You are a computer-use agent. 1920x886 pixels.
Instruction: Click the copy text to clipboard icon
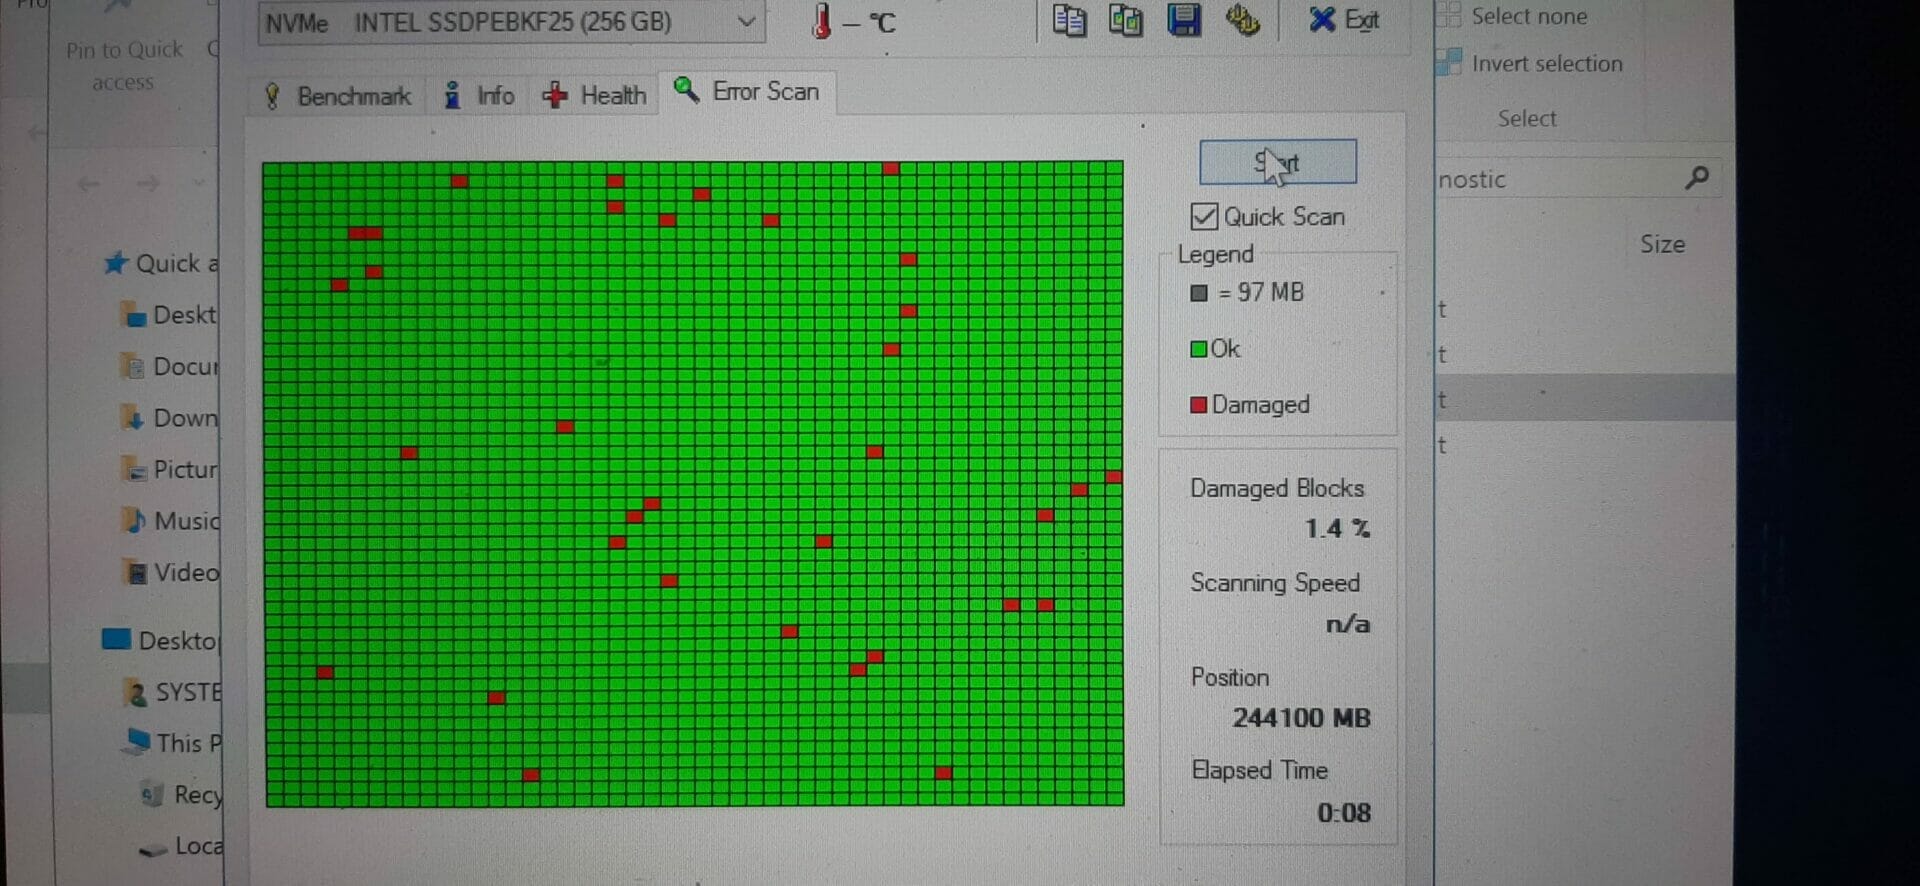coord(1068,20)
